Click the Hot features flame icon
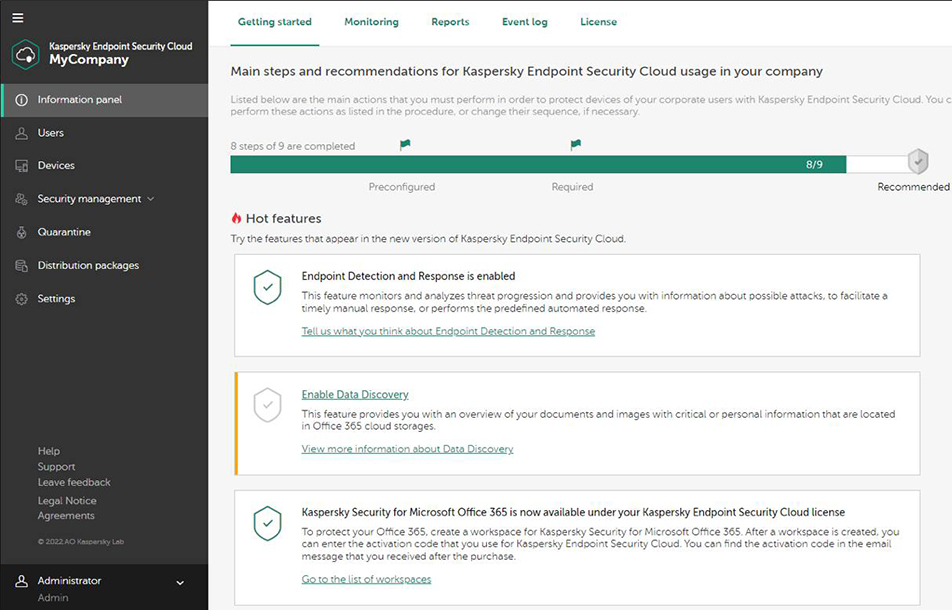The width and height of the screenshot is (952, 610). 236,219
